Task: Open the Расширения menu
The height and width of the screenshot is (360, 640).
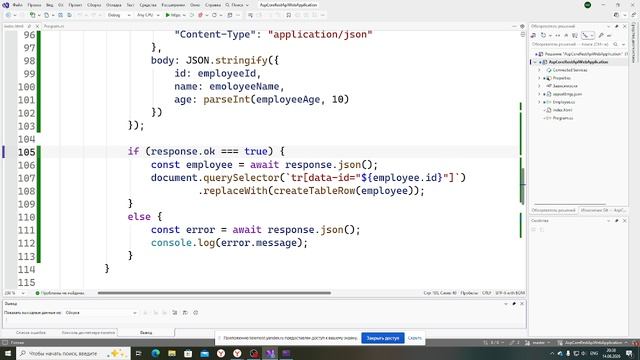Action: [x=173, y=5]
